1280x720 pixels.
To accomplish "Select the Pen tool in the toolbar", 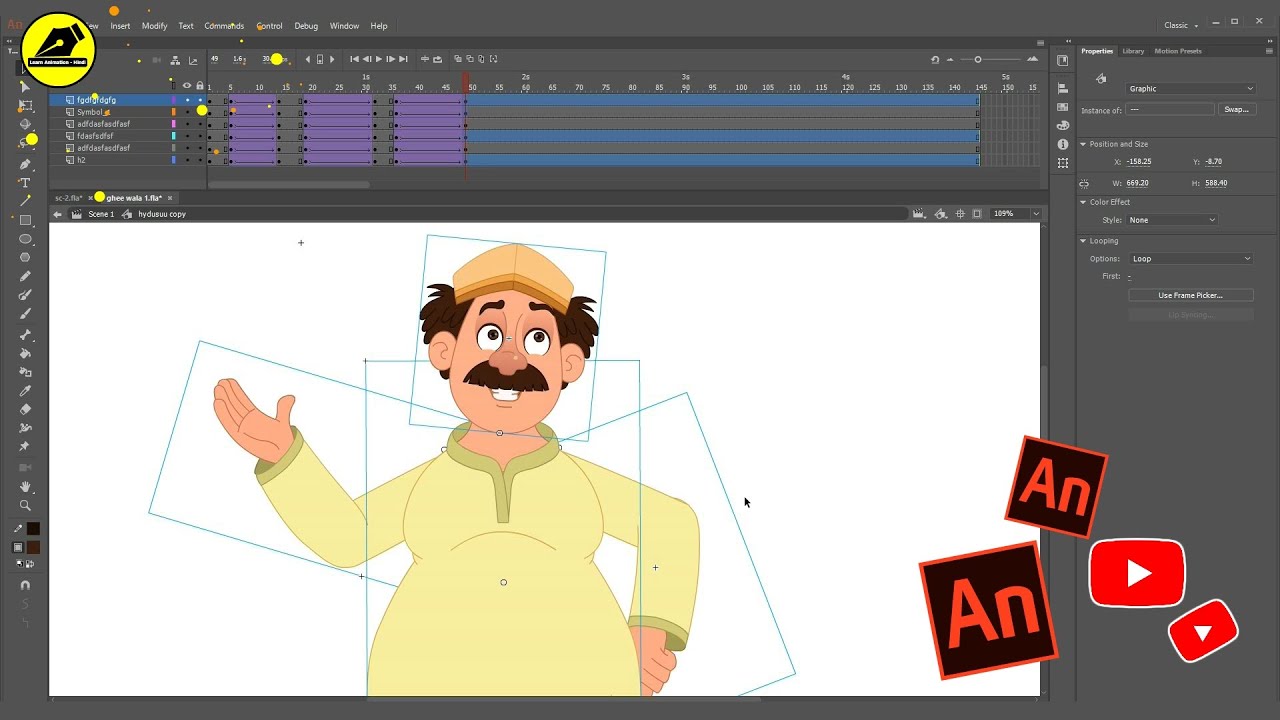I will tap(25, 163).
